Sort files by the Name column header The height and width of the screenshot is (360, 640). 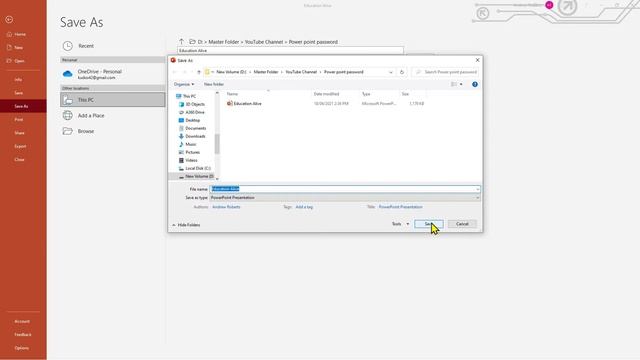(232, 94)
